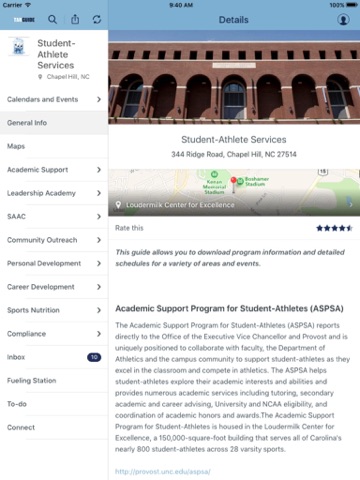
Task: Open the provost.unc.edu/aspsa link
Action: [163, 472]
